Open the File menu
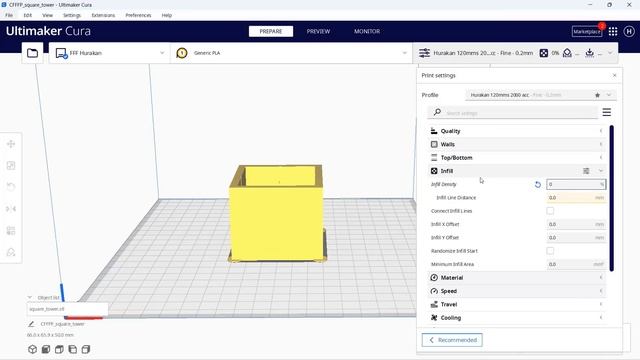640x360 pixels. coord(9,15)
